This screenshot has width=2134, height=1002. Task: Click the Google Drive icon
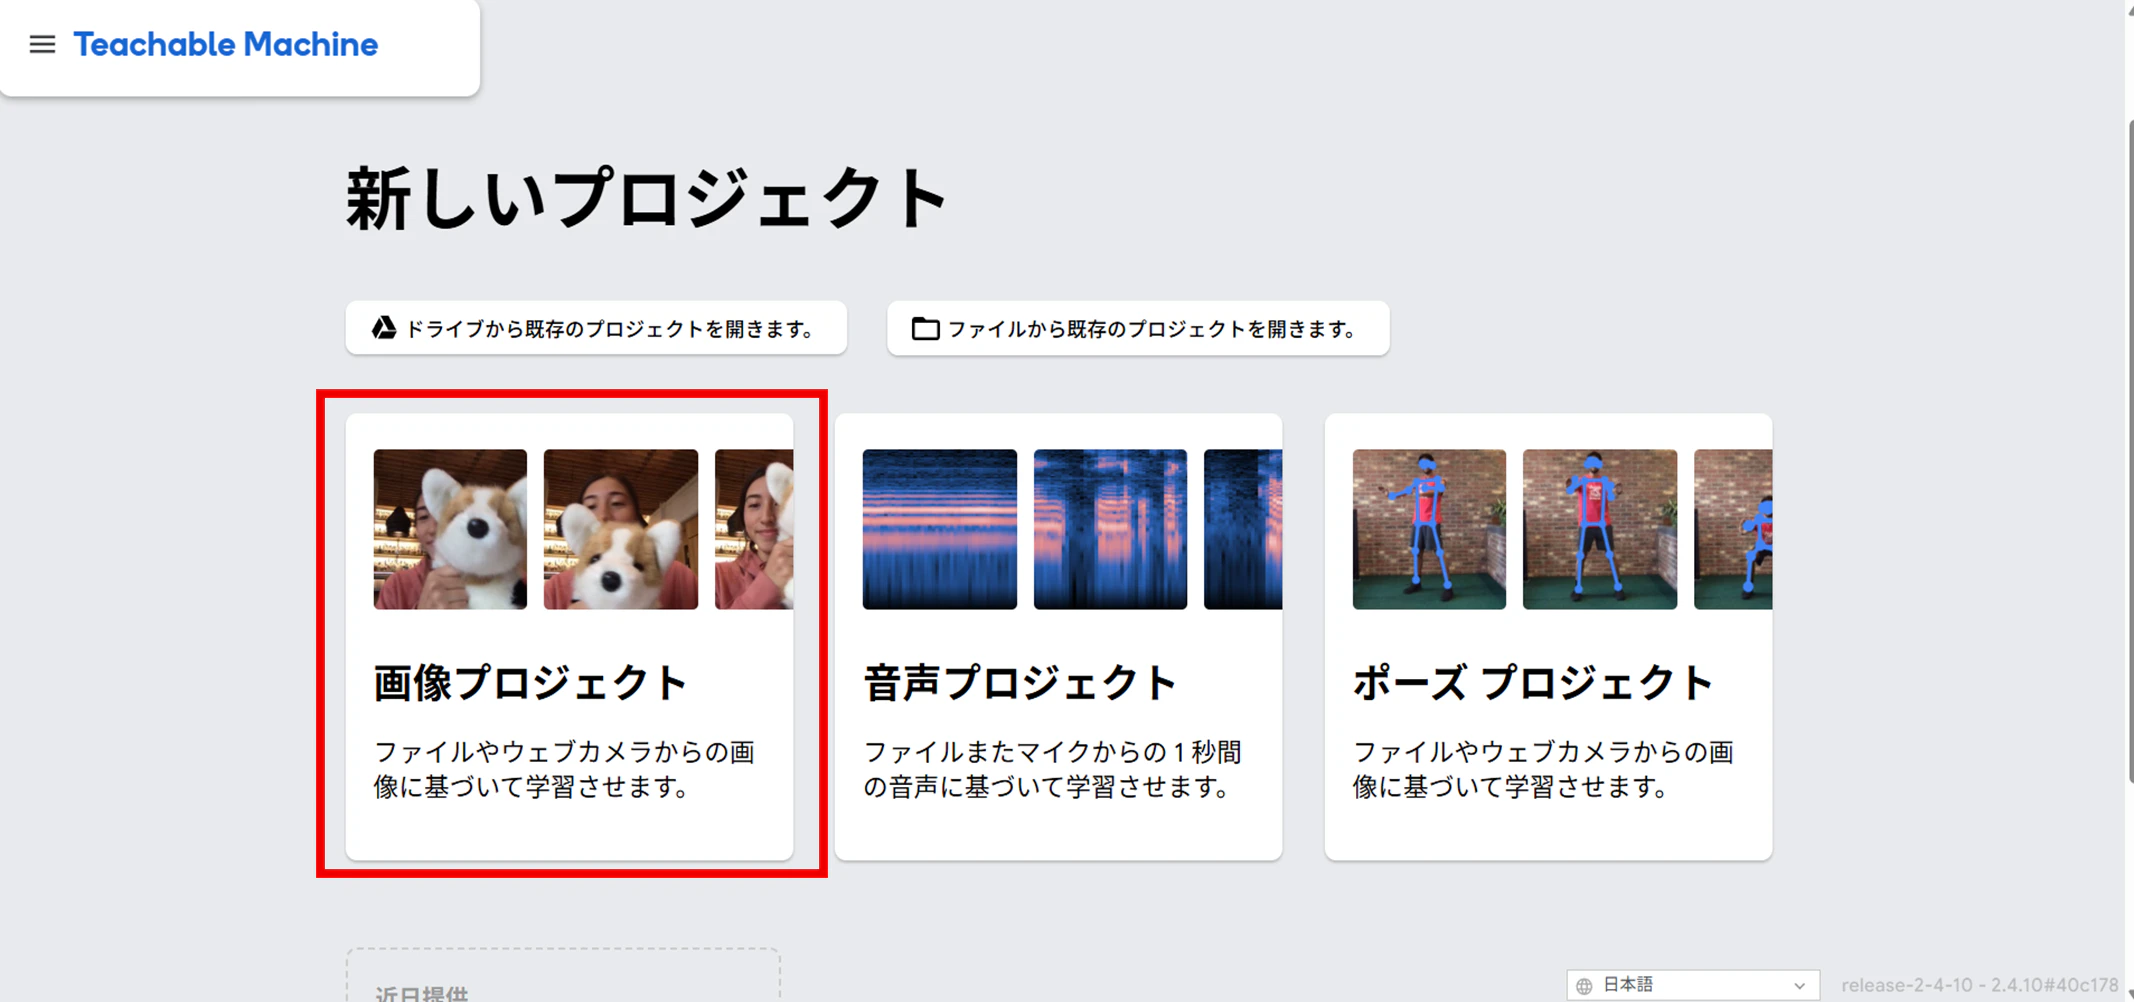384,328
